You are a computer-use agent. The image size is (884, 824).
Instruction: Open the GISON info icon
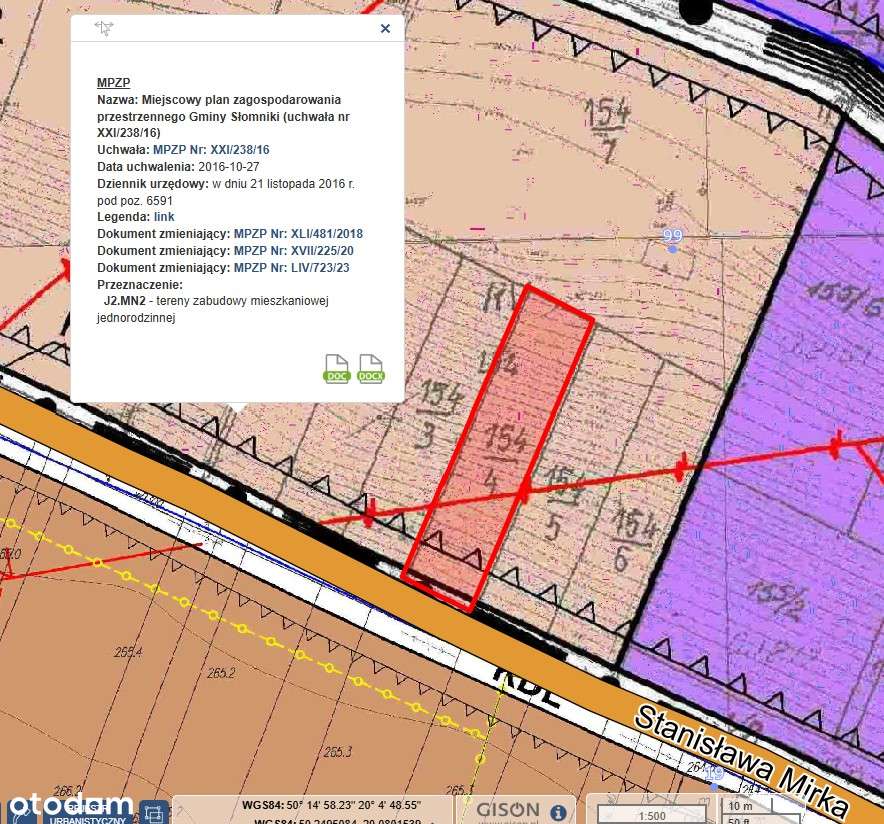pyautogui.click(x=558, y=813)
